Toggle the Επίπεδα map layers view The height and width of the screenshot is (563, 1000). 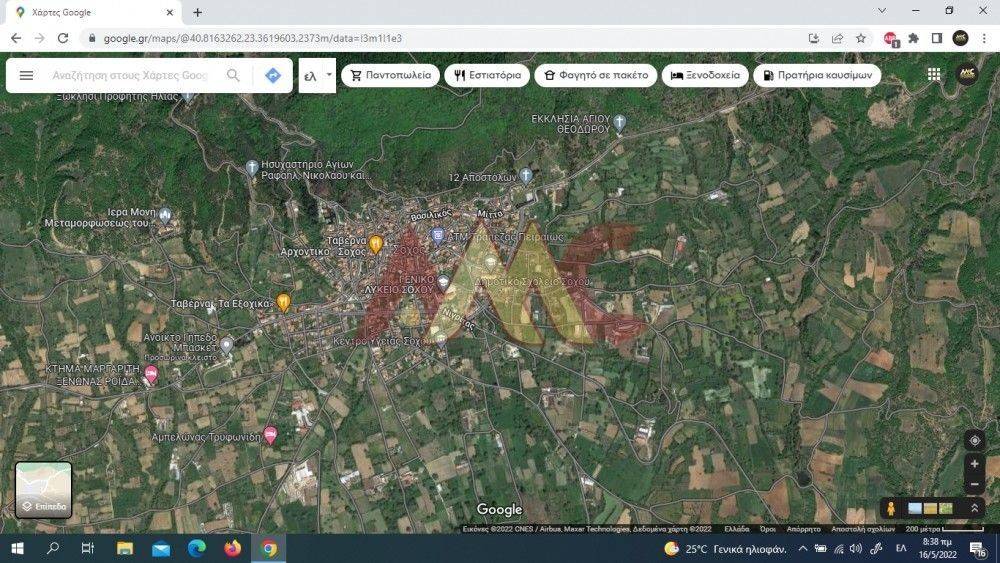tap(44, 490)
